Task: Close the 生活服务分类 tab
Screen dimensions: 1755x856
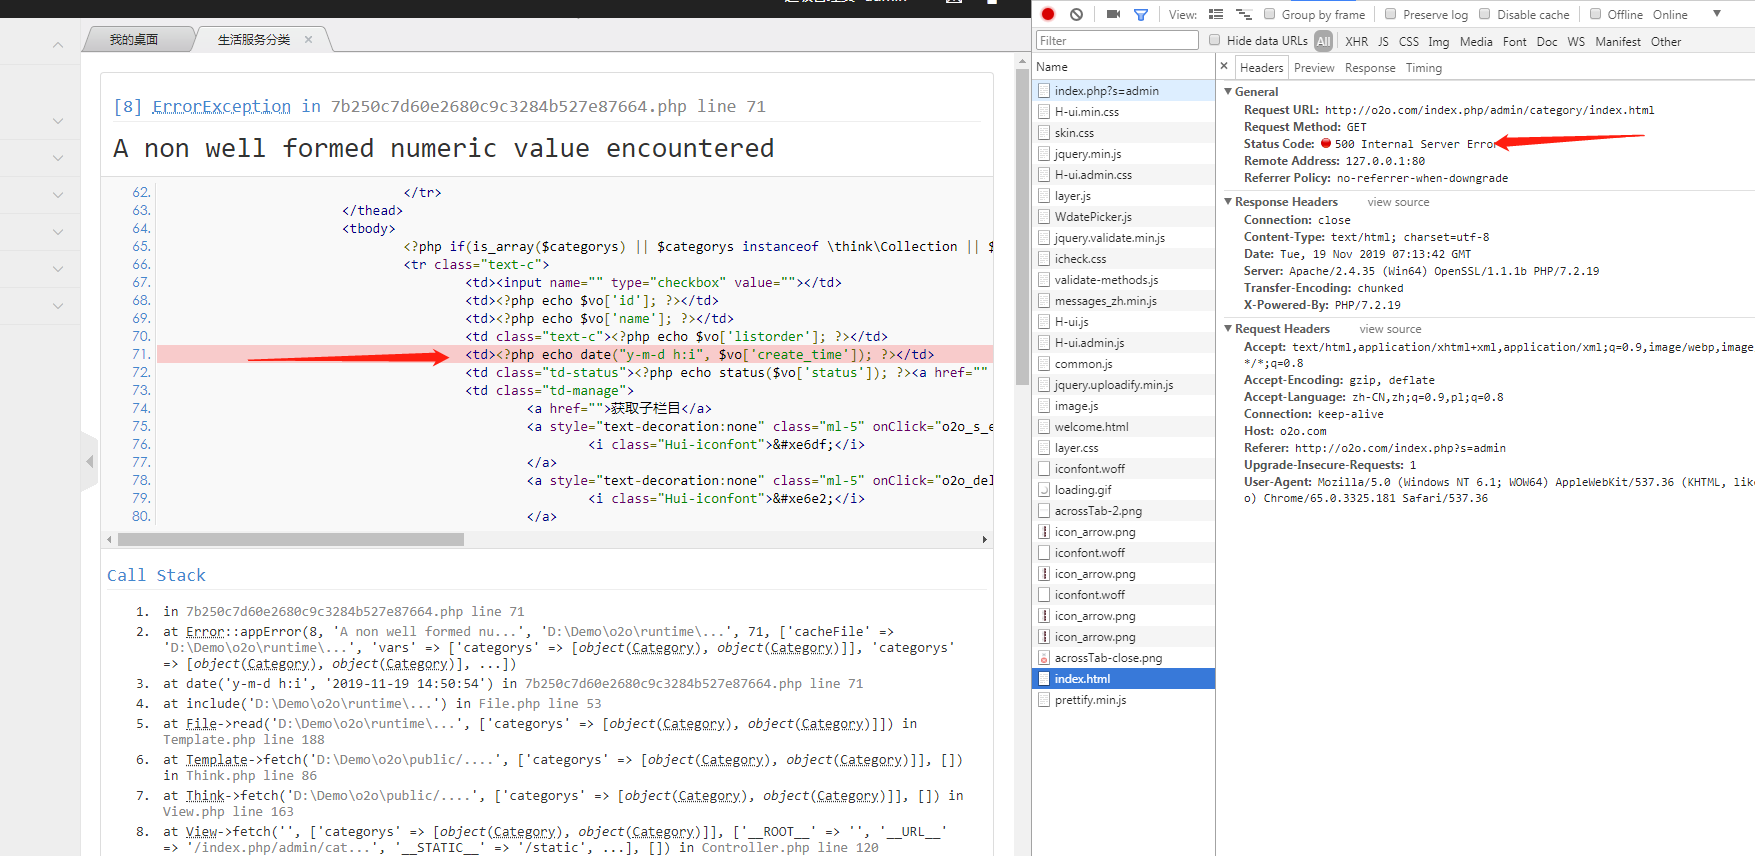Action: coord(308,39)
